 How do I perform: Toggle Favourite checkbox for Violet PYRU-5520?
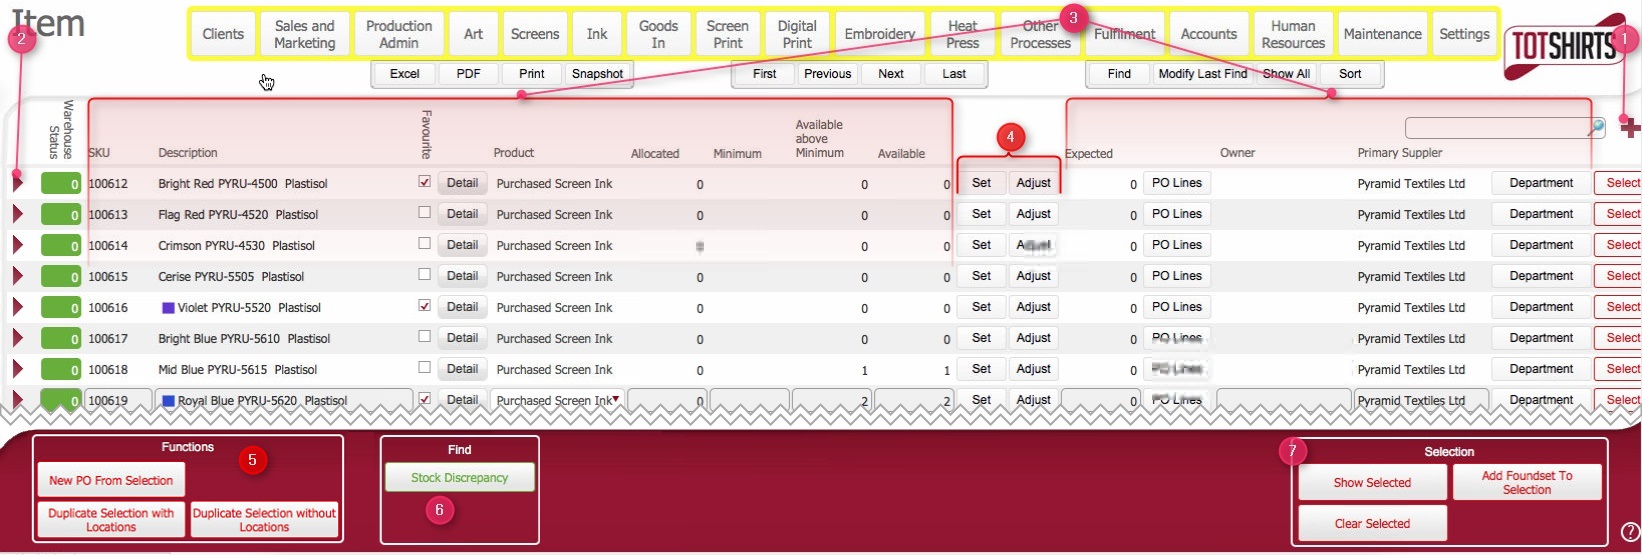[x=425, y=306]
